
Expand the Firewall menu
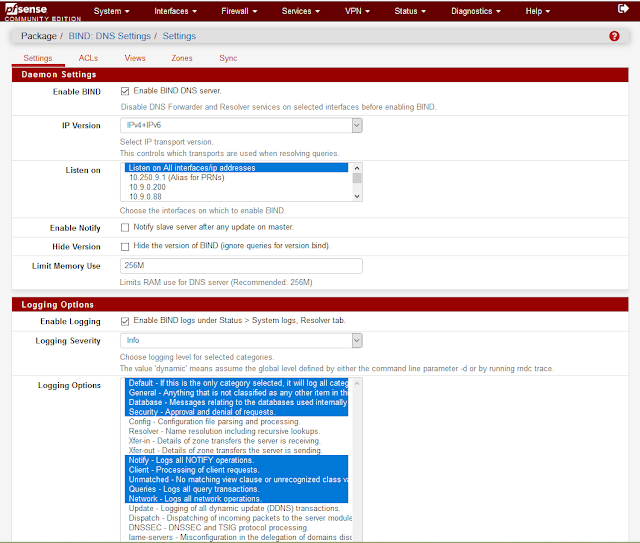tap(238, 11)
